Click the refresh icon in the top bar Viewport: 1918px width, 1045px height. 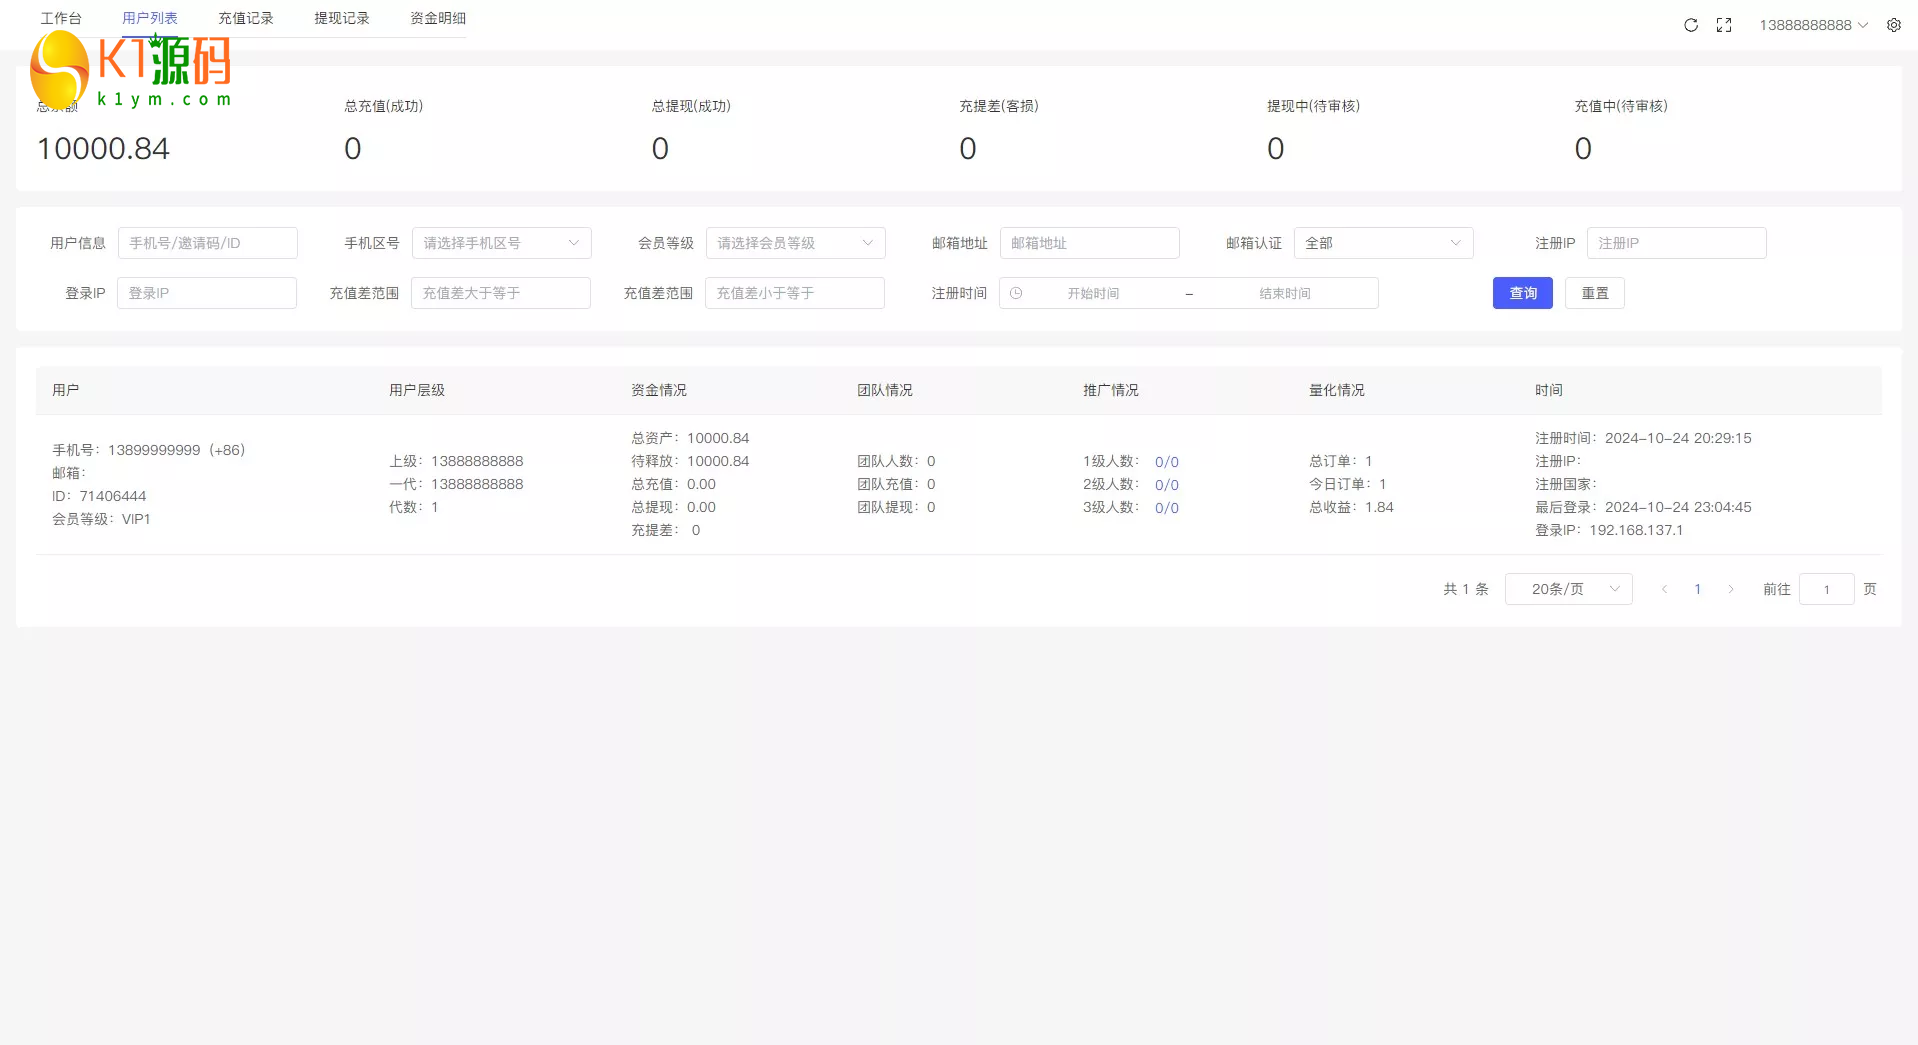click(1691, 25)
